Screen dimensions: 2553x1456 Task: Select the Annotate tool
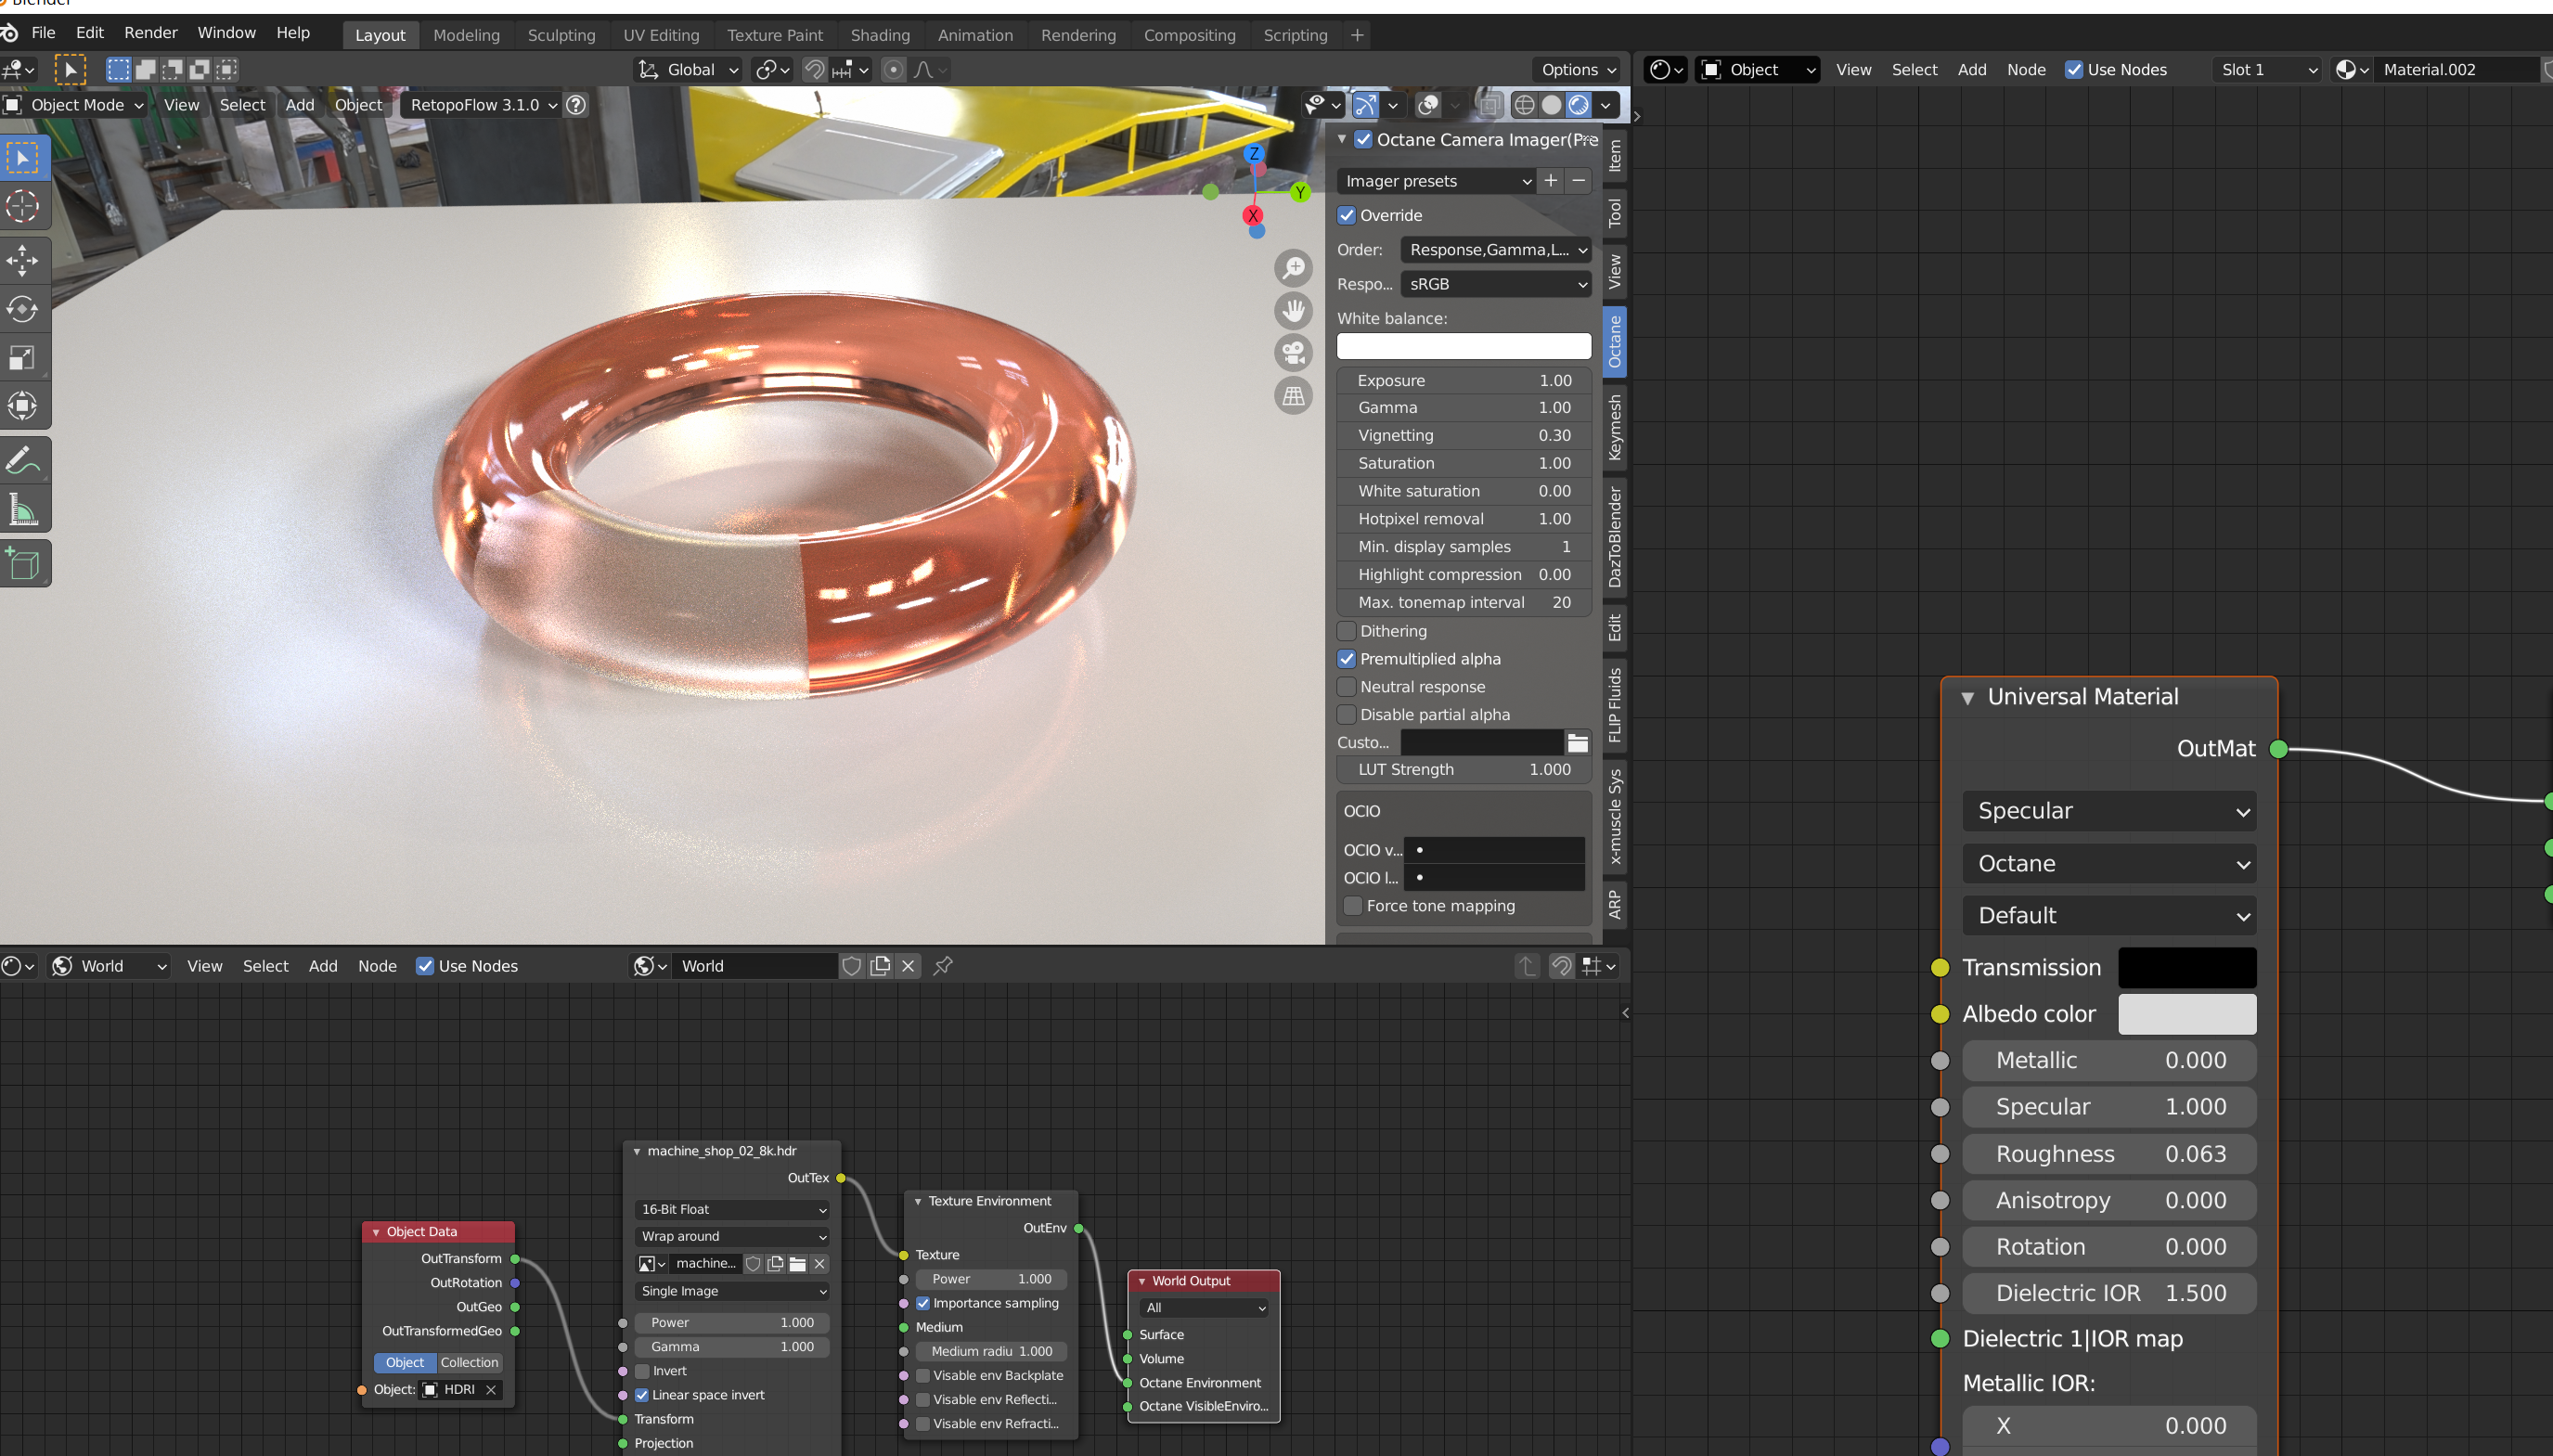point(22,461)
